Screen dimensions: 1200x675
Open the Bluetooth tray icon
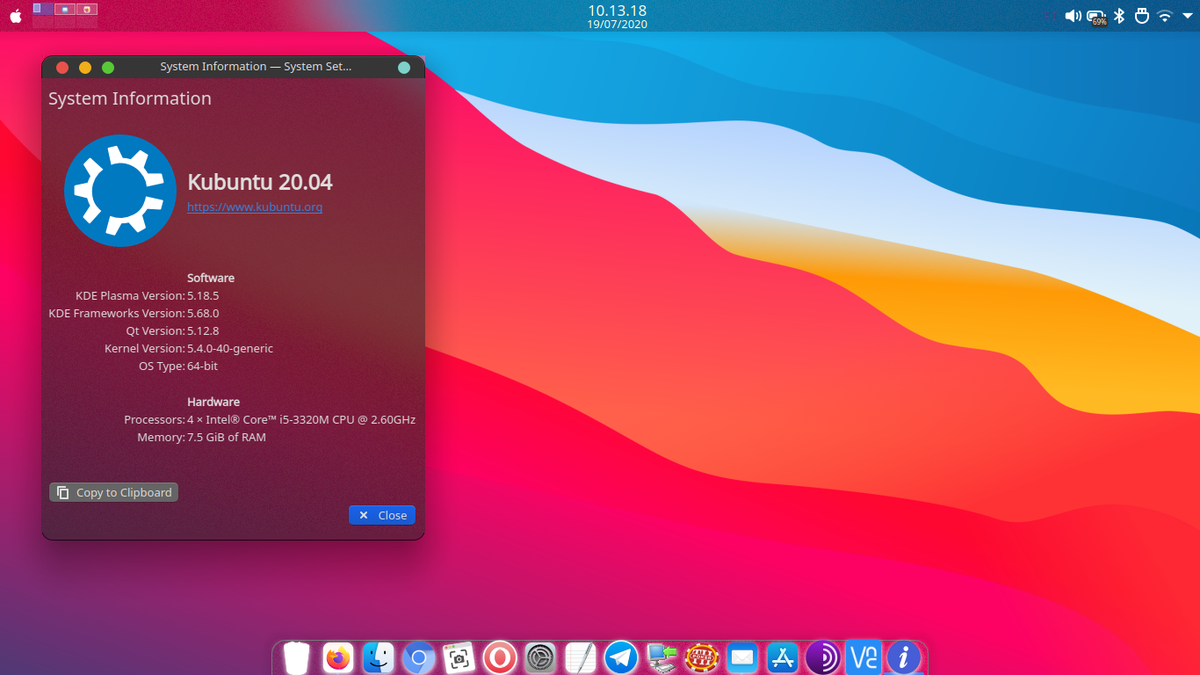coord(1119,16)
